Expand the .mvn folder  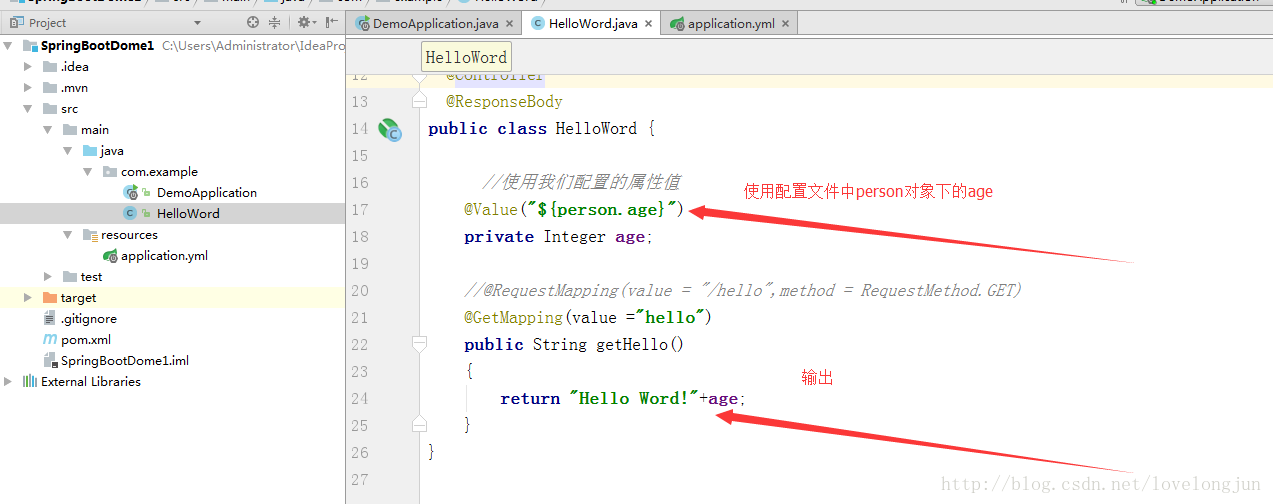click(x=29, y=87)
